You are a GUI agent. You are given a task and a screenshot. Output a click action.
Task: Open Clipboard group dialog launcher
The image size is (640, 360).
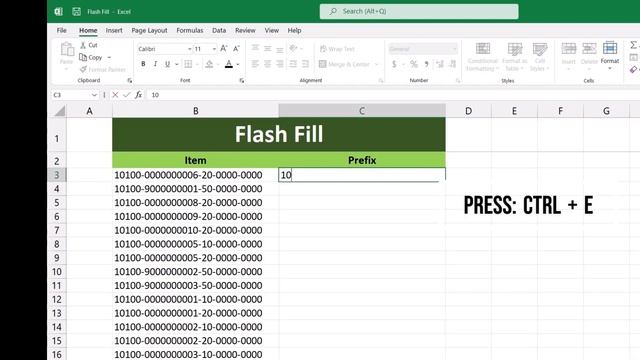[x=130, y=81]
